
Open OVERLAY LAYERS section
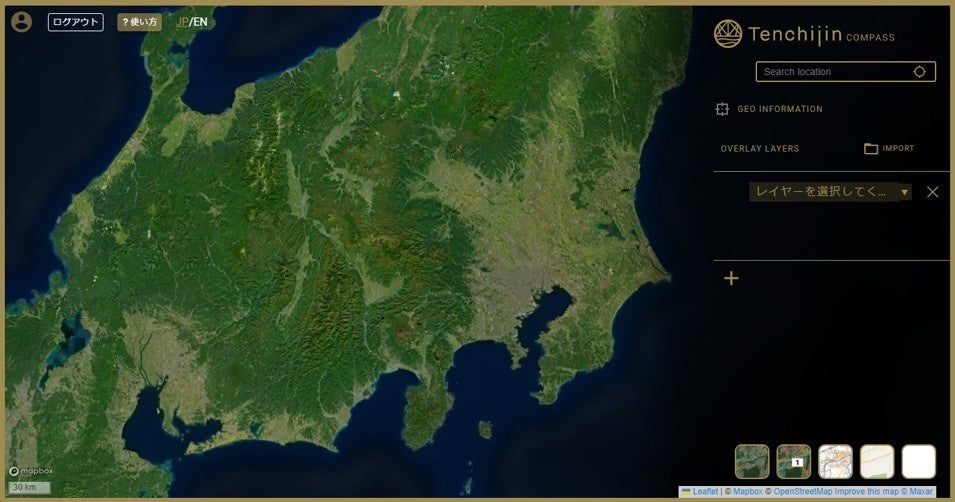pyautogui.click(x=759, y=149)
